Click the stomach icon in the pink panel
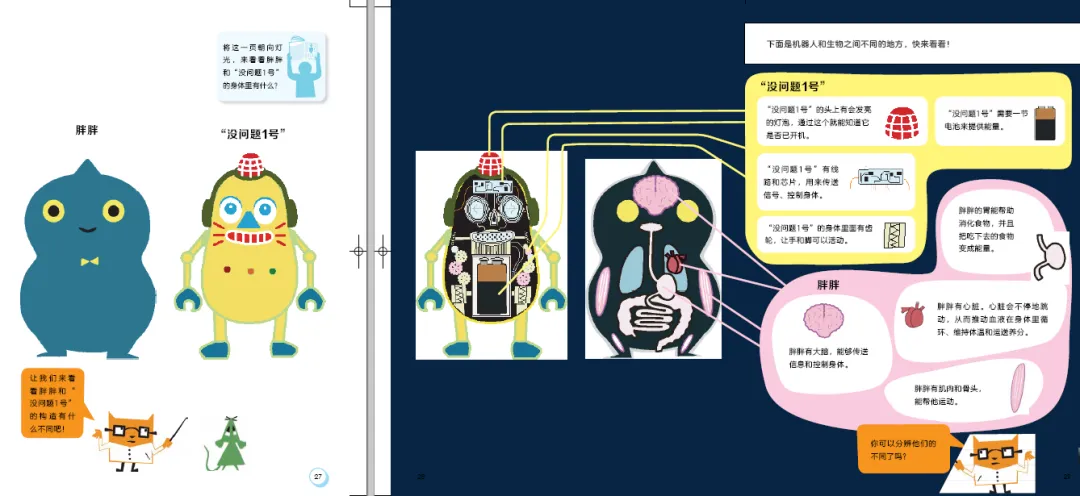This screenshot has height=496, width=1080. [x=1048, y=257]
